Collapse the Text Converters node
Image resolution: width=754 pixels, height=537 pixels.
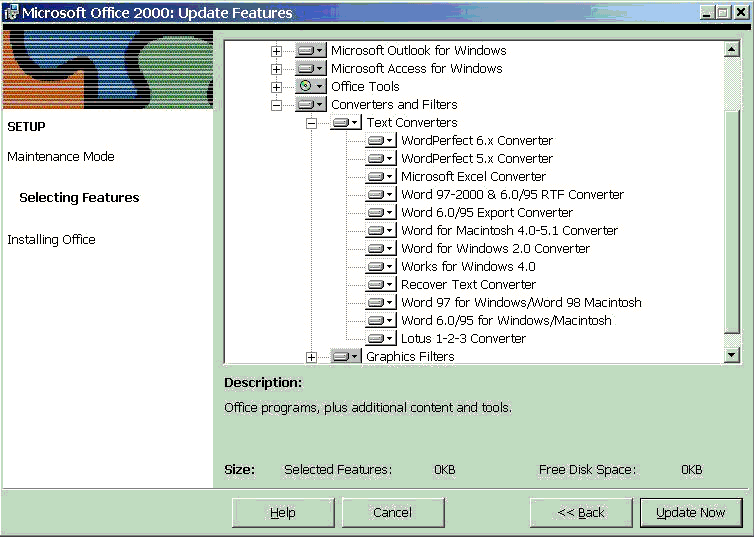311,123
